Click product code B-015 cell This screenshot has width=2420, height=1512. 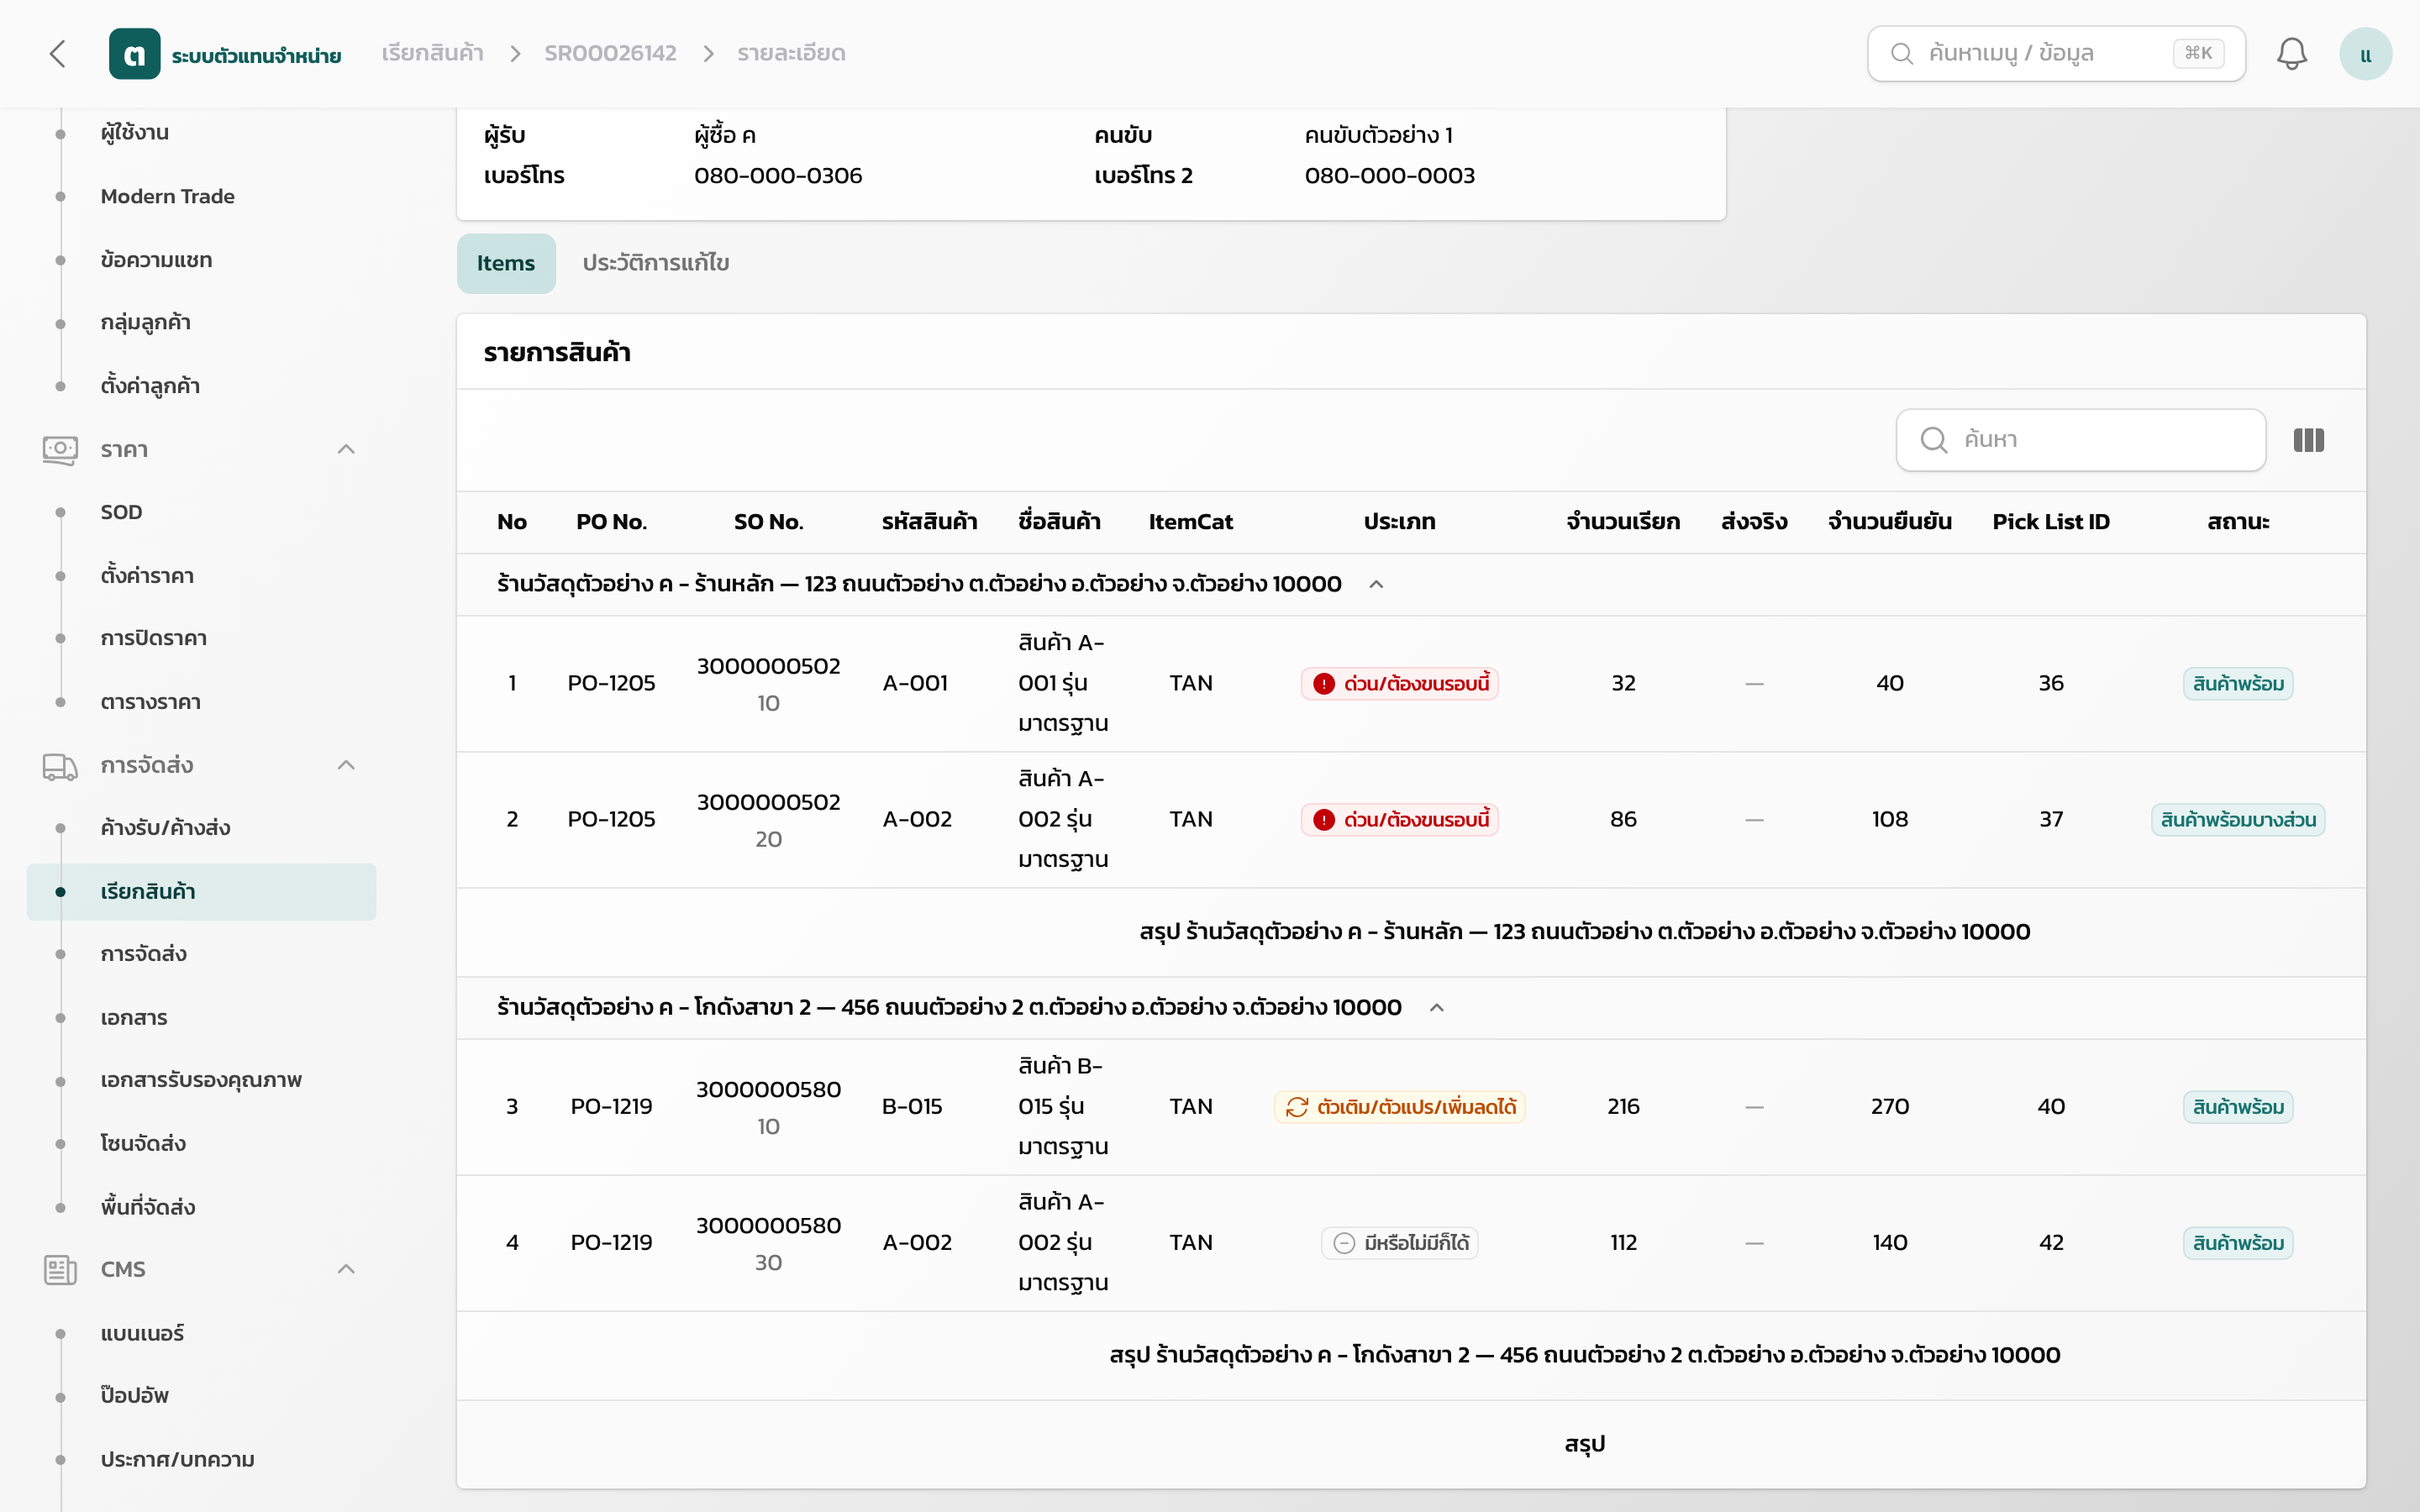(912, 1107)
